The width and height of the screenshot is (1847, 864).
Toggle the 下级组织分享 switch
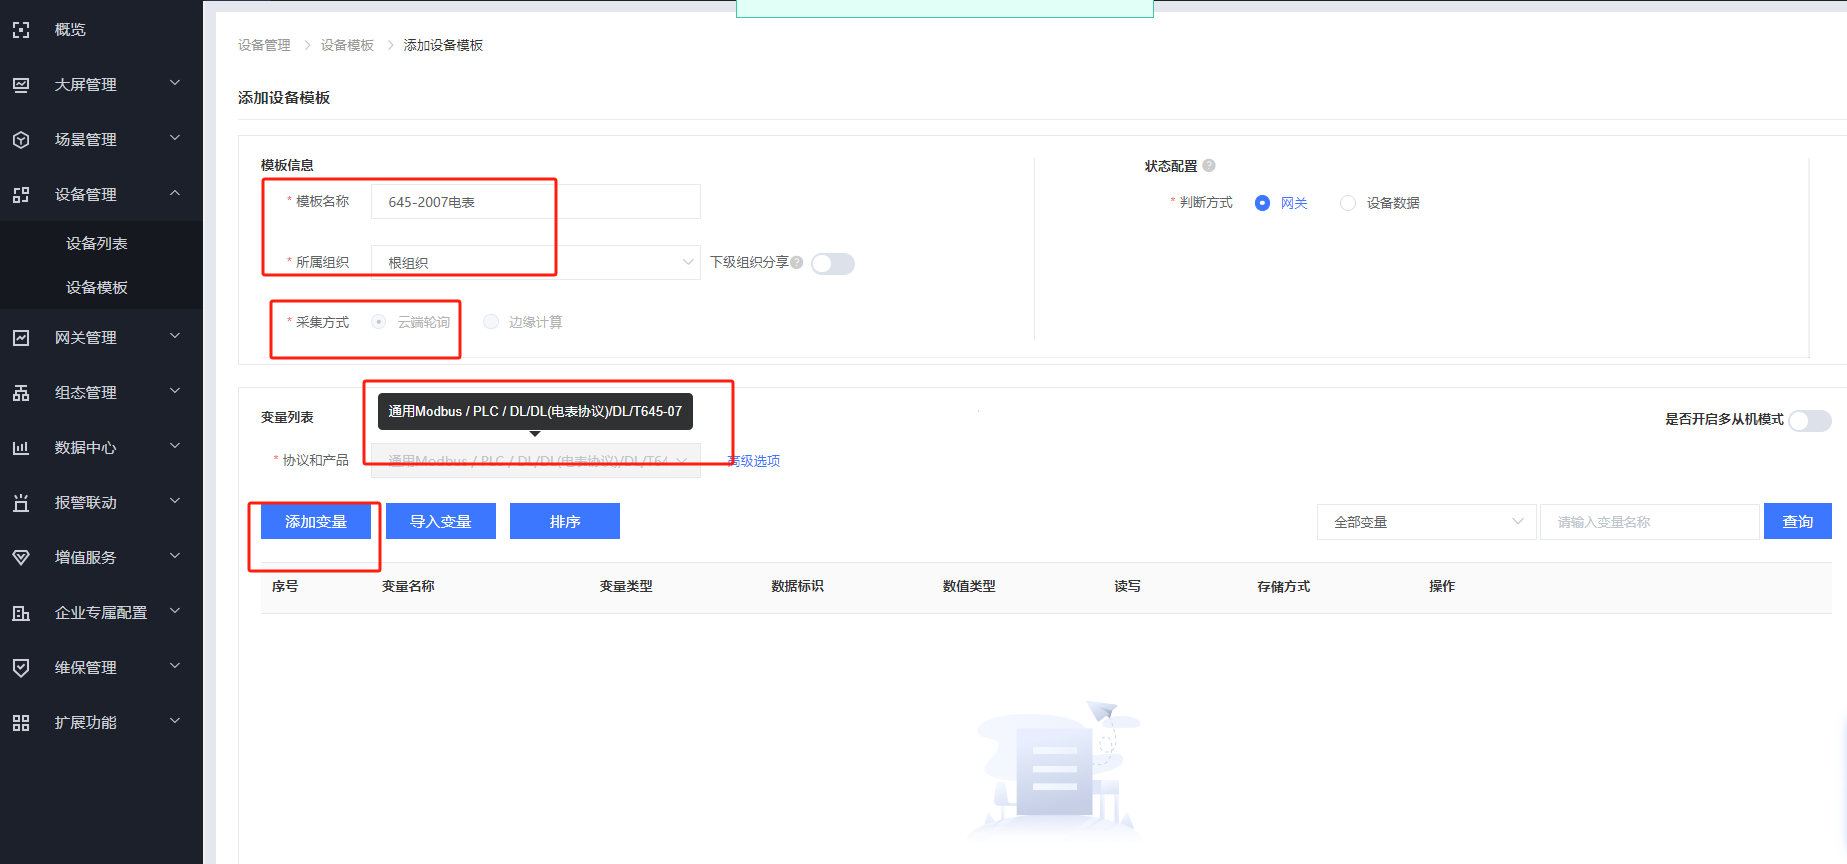point(832,264)
